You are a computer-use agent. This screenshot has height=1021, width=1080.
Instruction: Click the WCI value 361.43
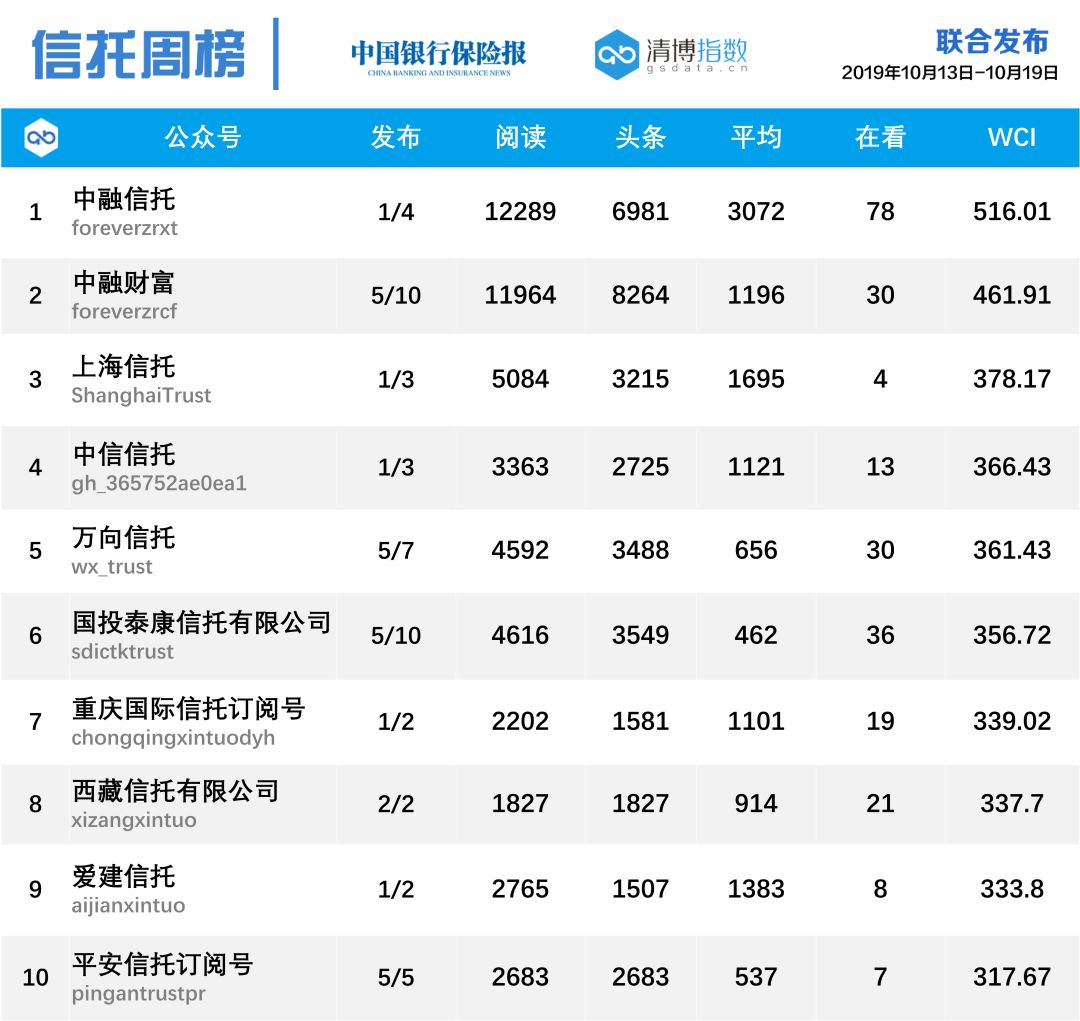click(1012, 550)
